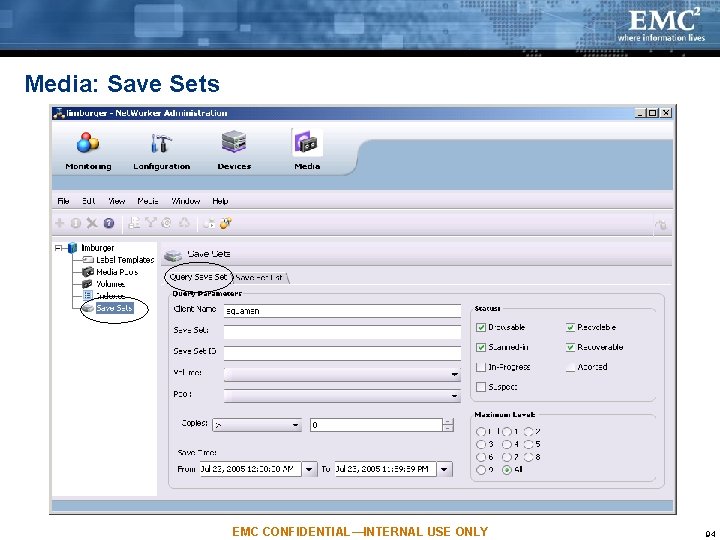The image size is (720, 540).
Task: Click the Label Templates tree icon
Action: [88, 260]
